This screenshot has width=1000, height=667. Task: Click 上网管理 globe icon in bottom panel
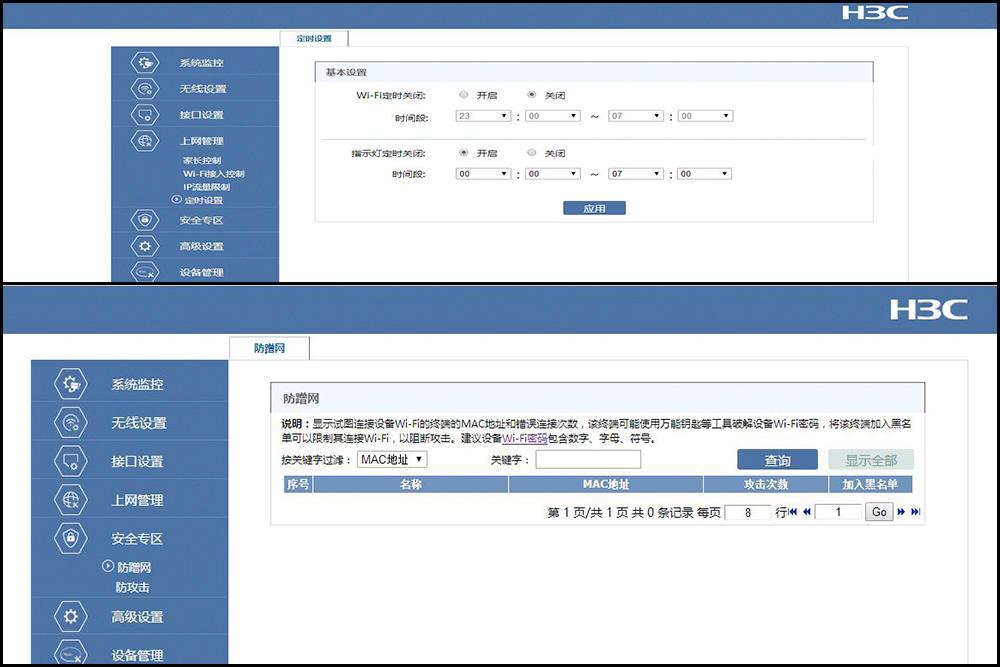click(70, 499)
